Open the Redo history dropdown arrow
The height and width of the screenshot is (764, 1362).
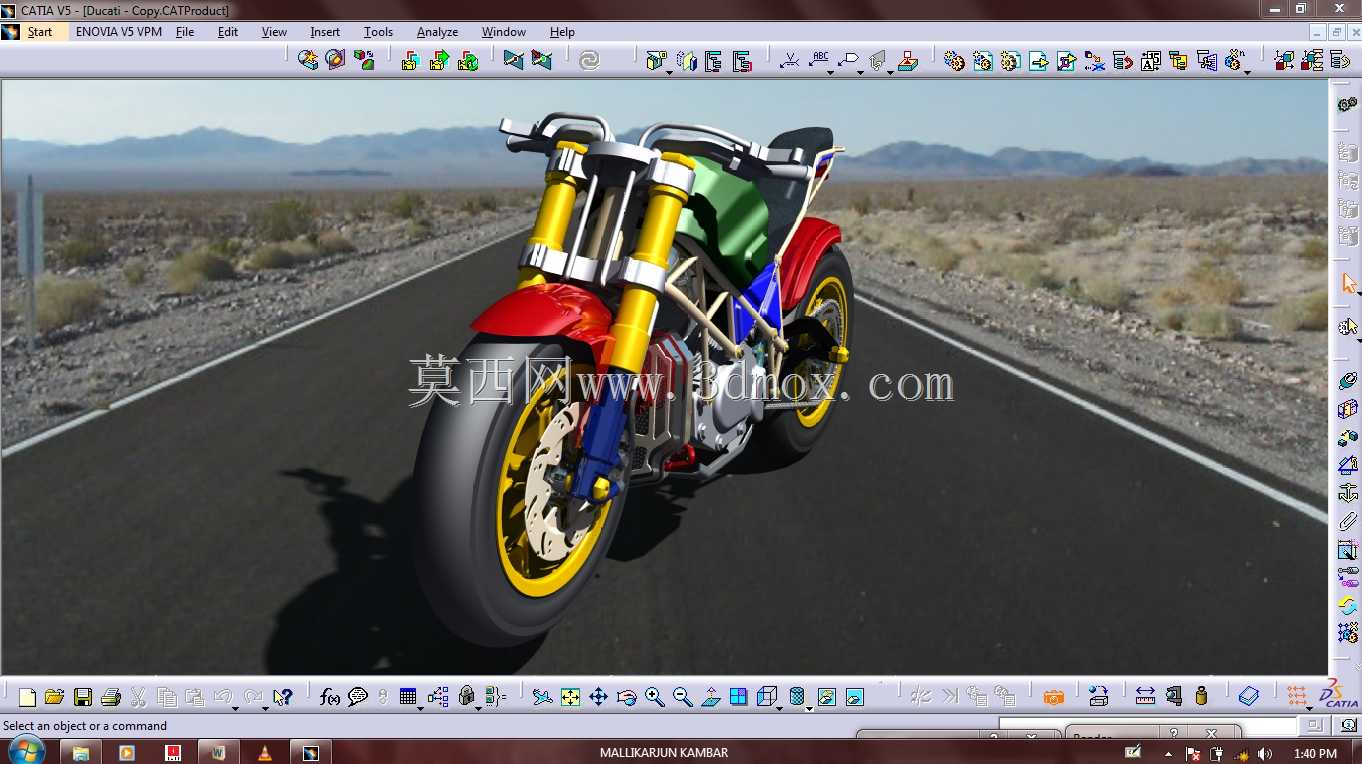[x=265, y=707]
